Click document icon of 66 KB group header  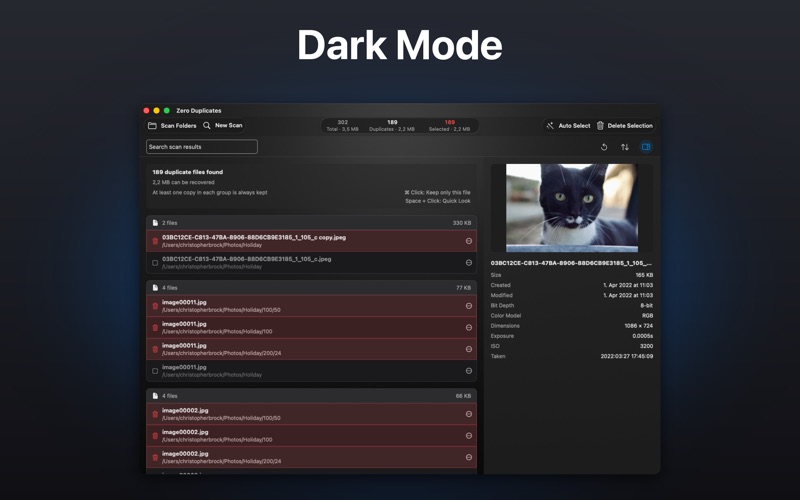155,396
